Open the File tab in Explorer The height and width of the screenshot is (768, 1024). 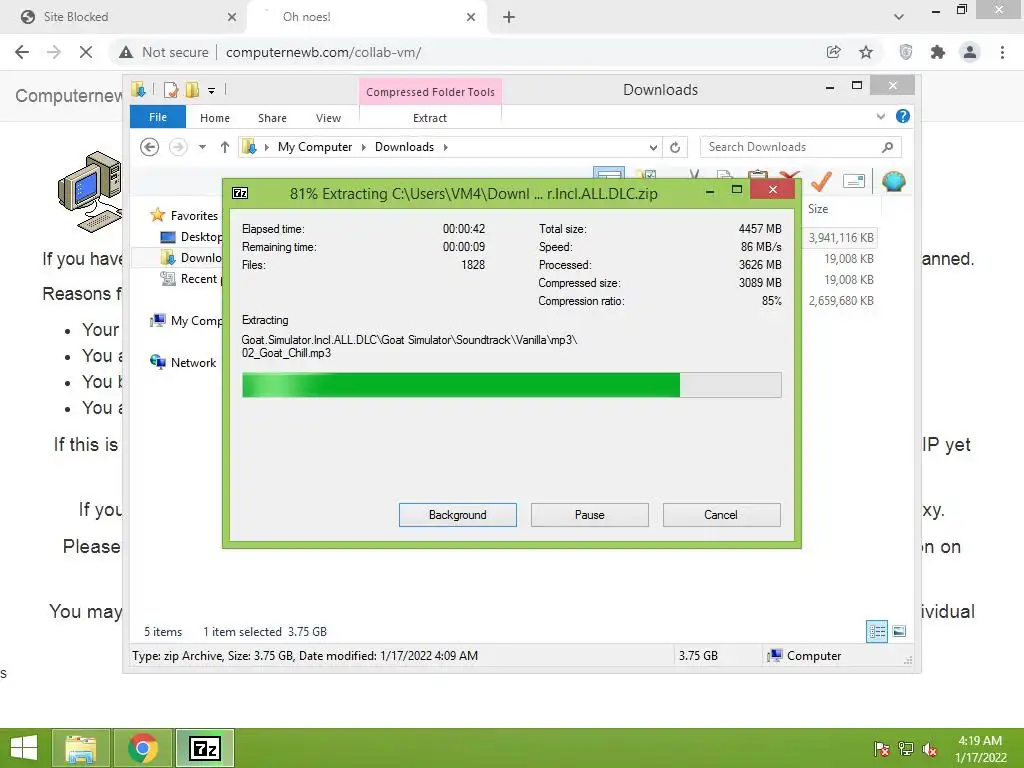[157, 117]
